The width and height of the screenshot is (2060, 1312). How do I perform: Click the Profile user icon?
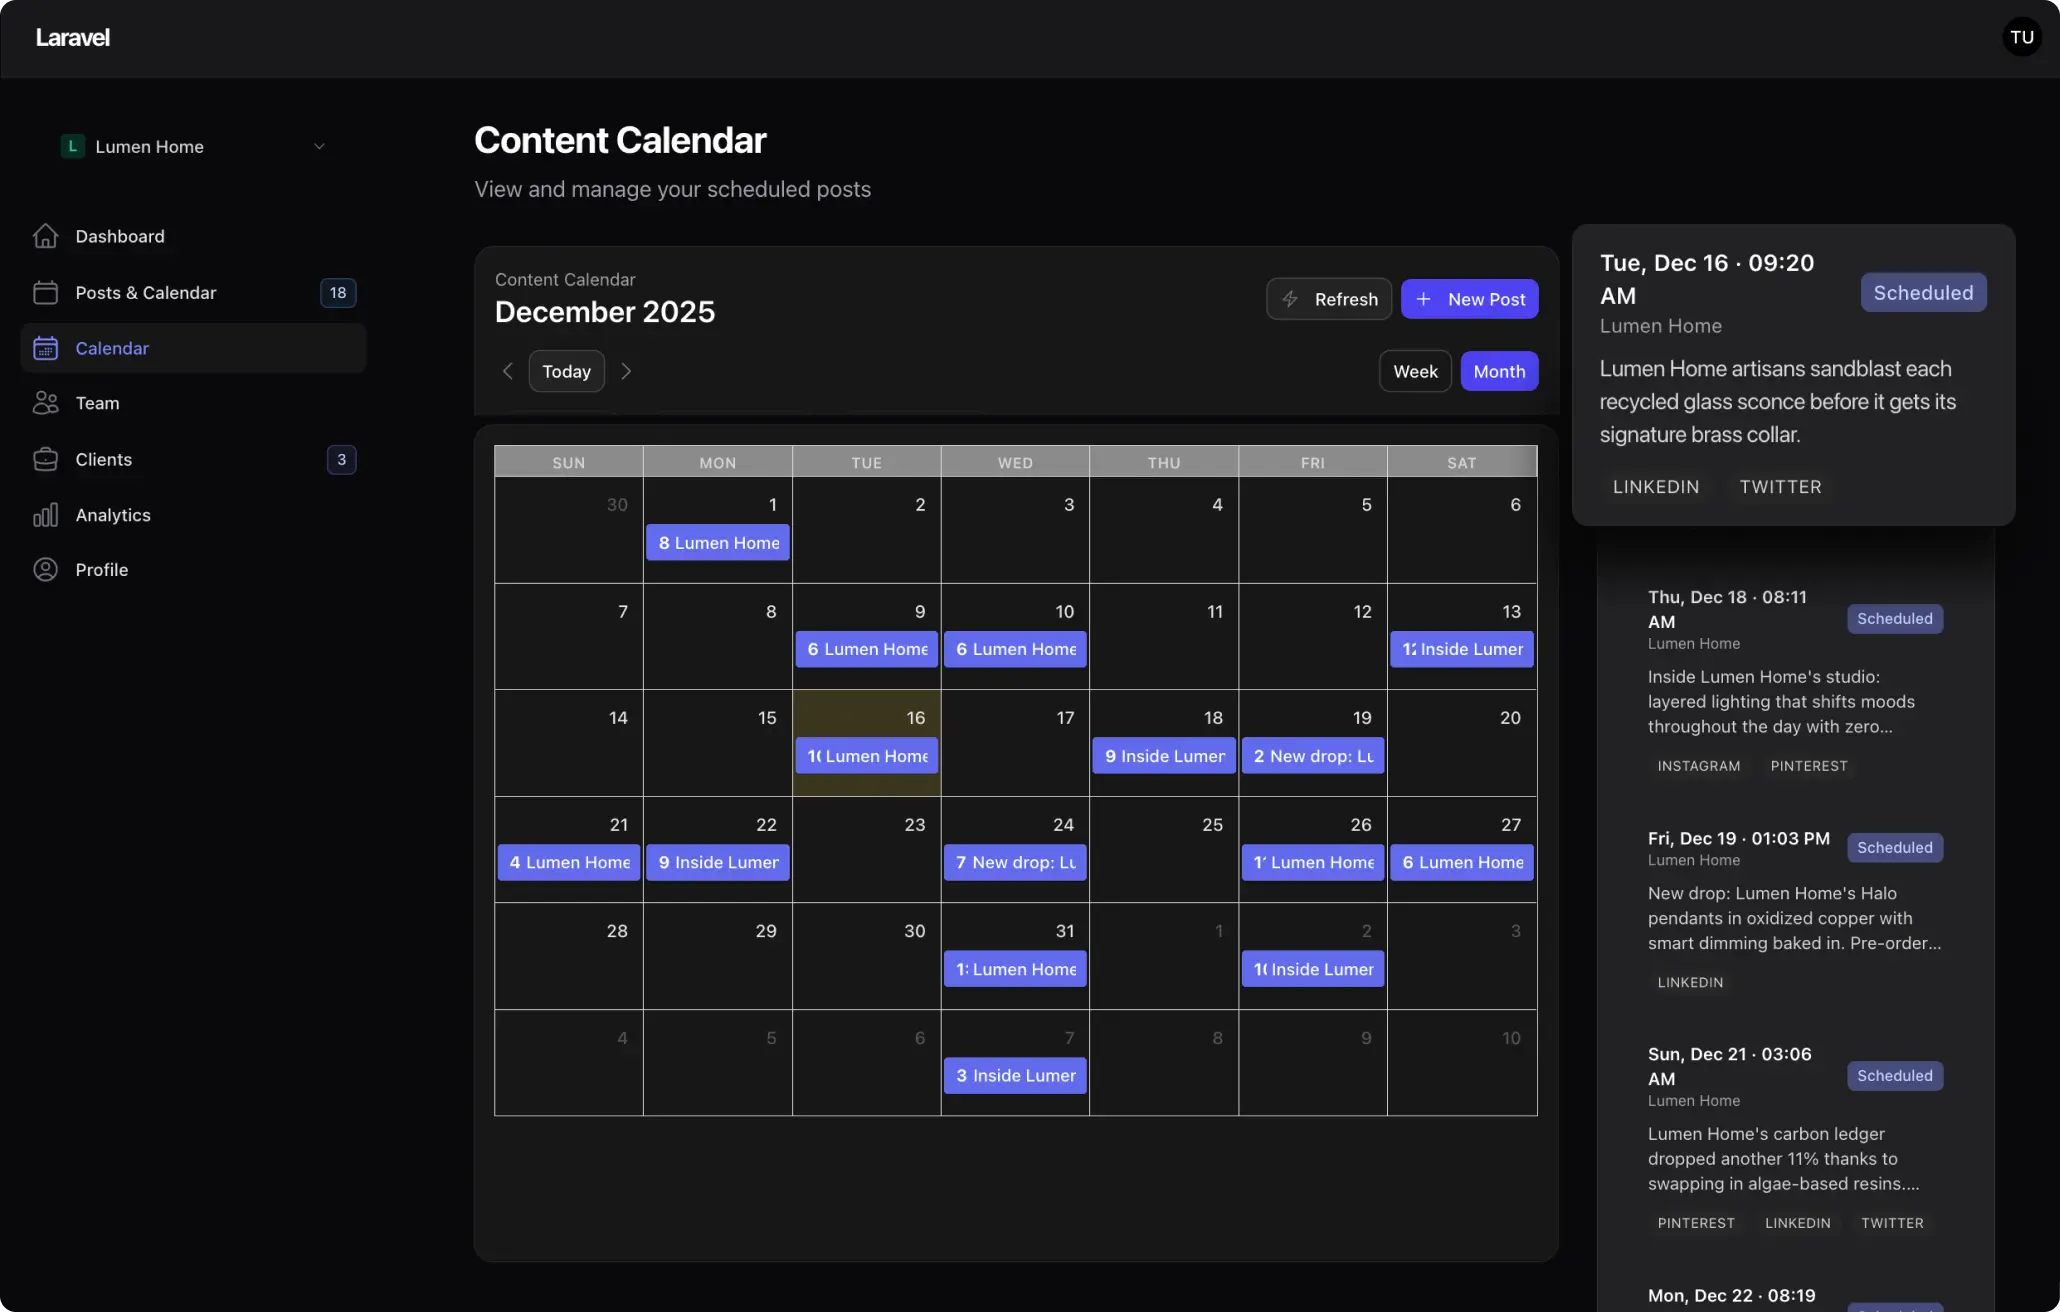click(46, 569)
